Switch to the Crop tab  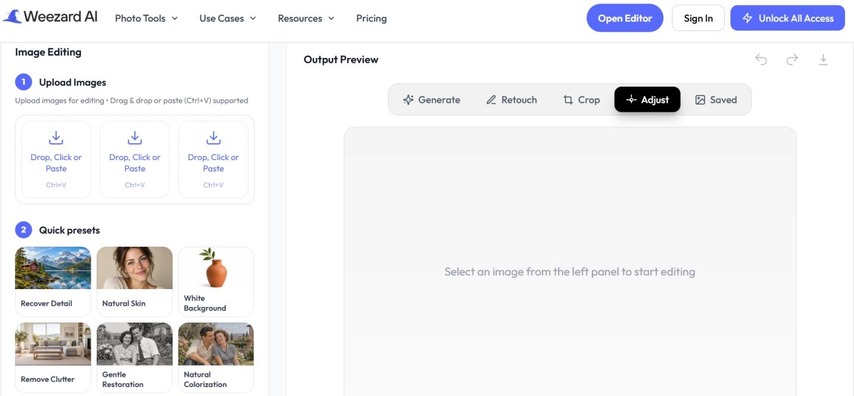point(581,100)
